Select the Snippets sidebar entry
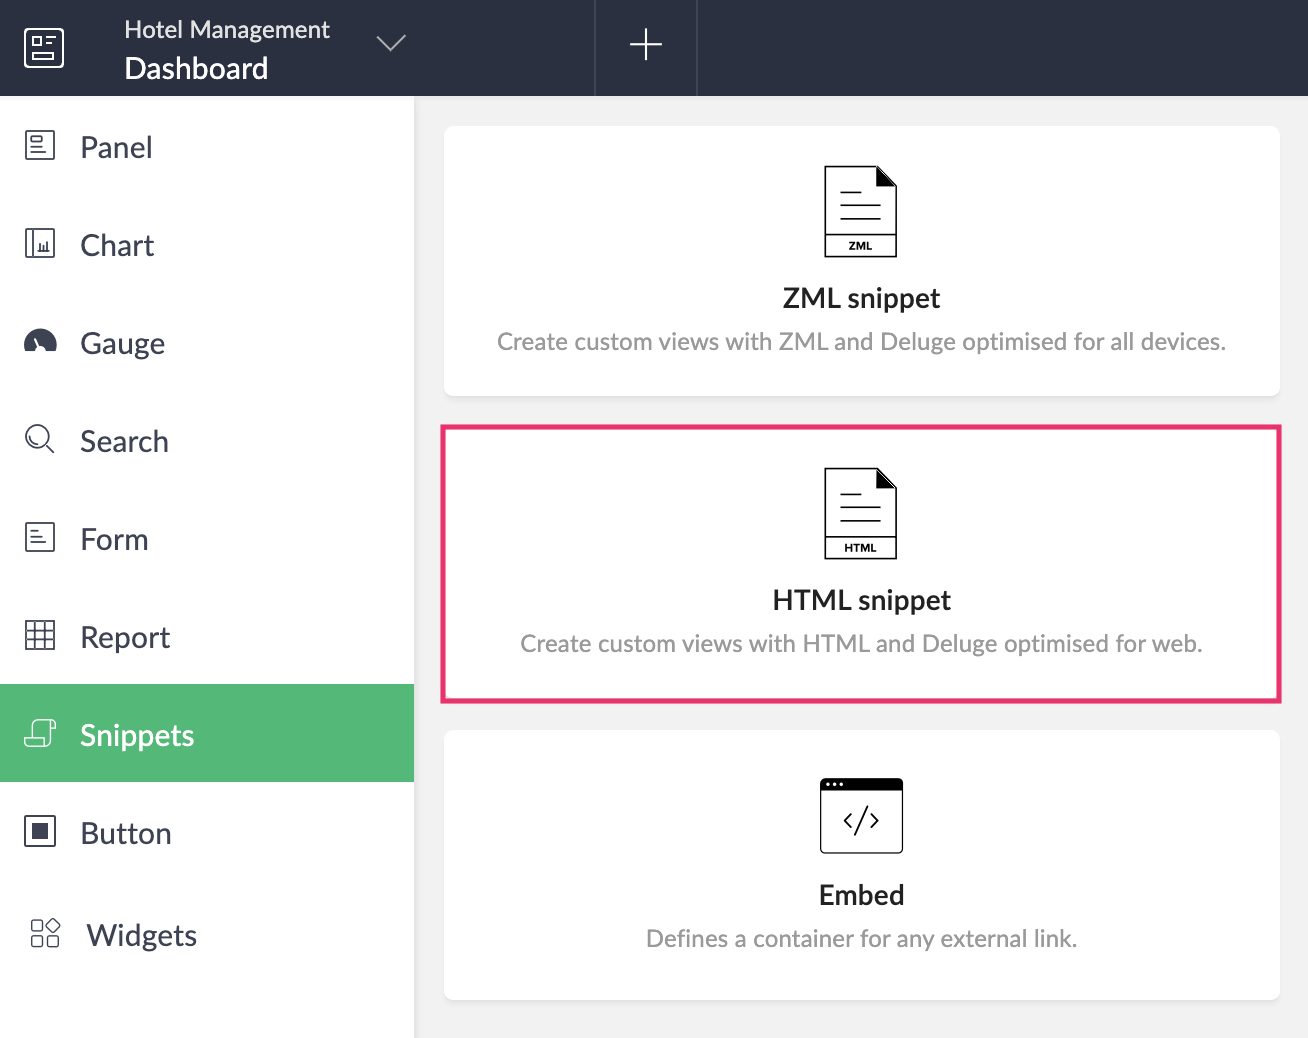Image resolution: width=1308 pixels, height=1038 pixels. [207, 733]
